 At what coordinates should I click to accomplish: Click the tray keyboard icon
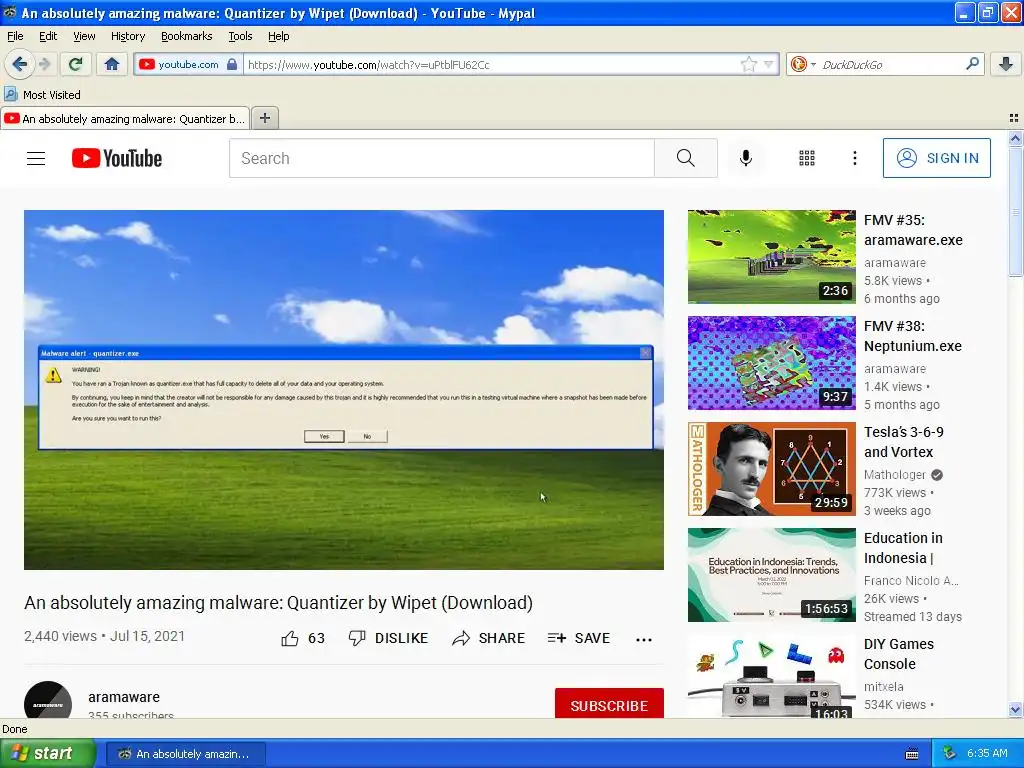coord(912,754)
